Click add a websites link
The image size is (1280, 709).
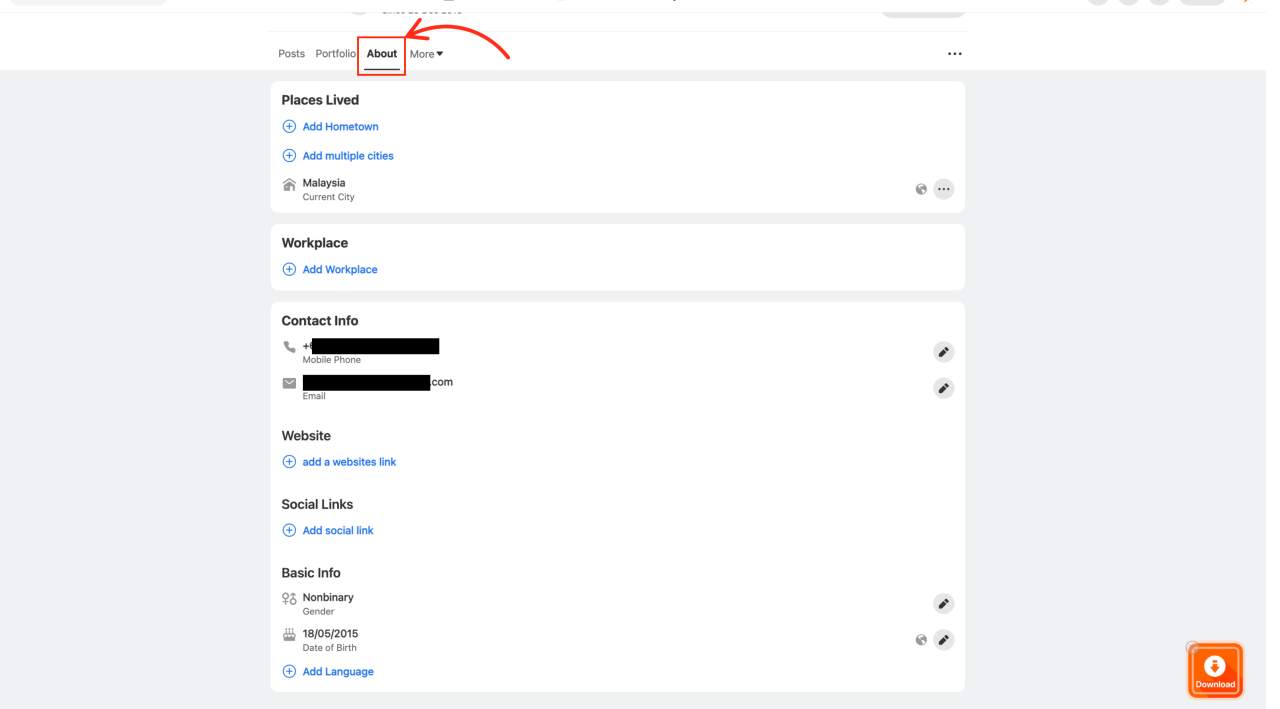click(349, 462)
